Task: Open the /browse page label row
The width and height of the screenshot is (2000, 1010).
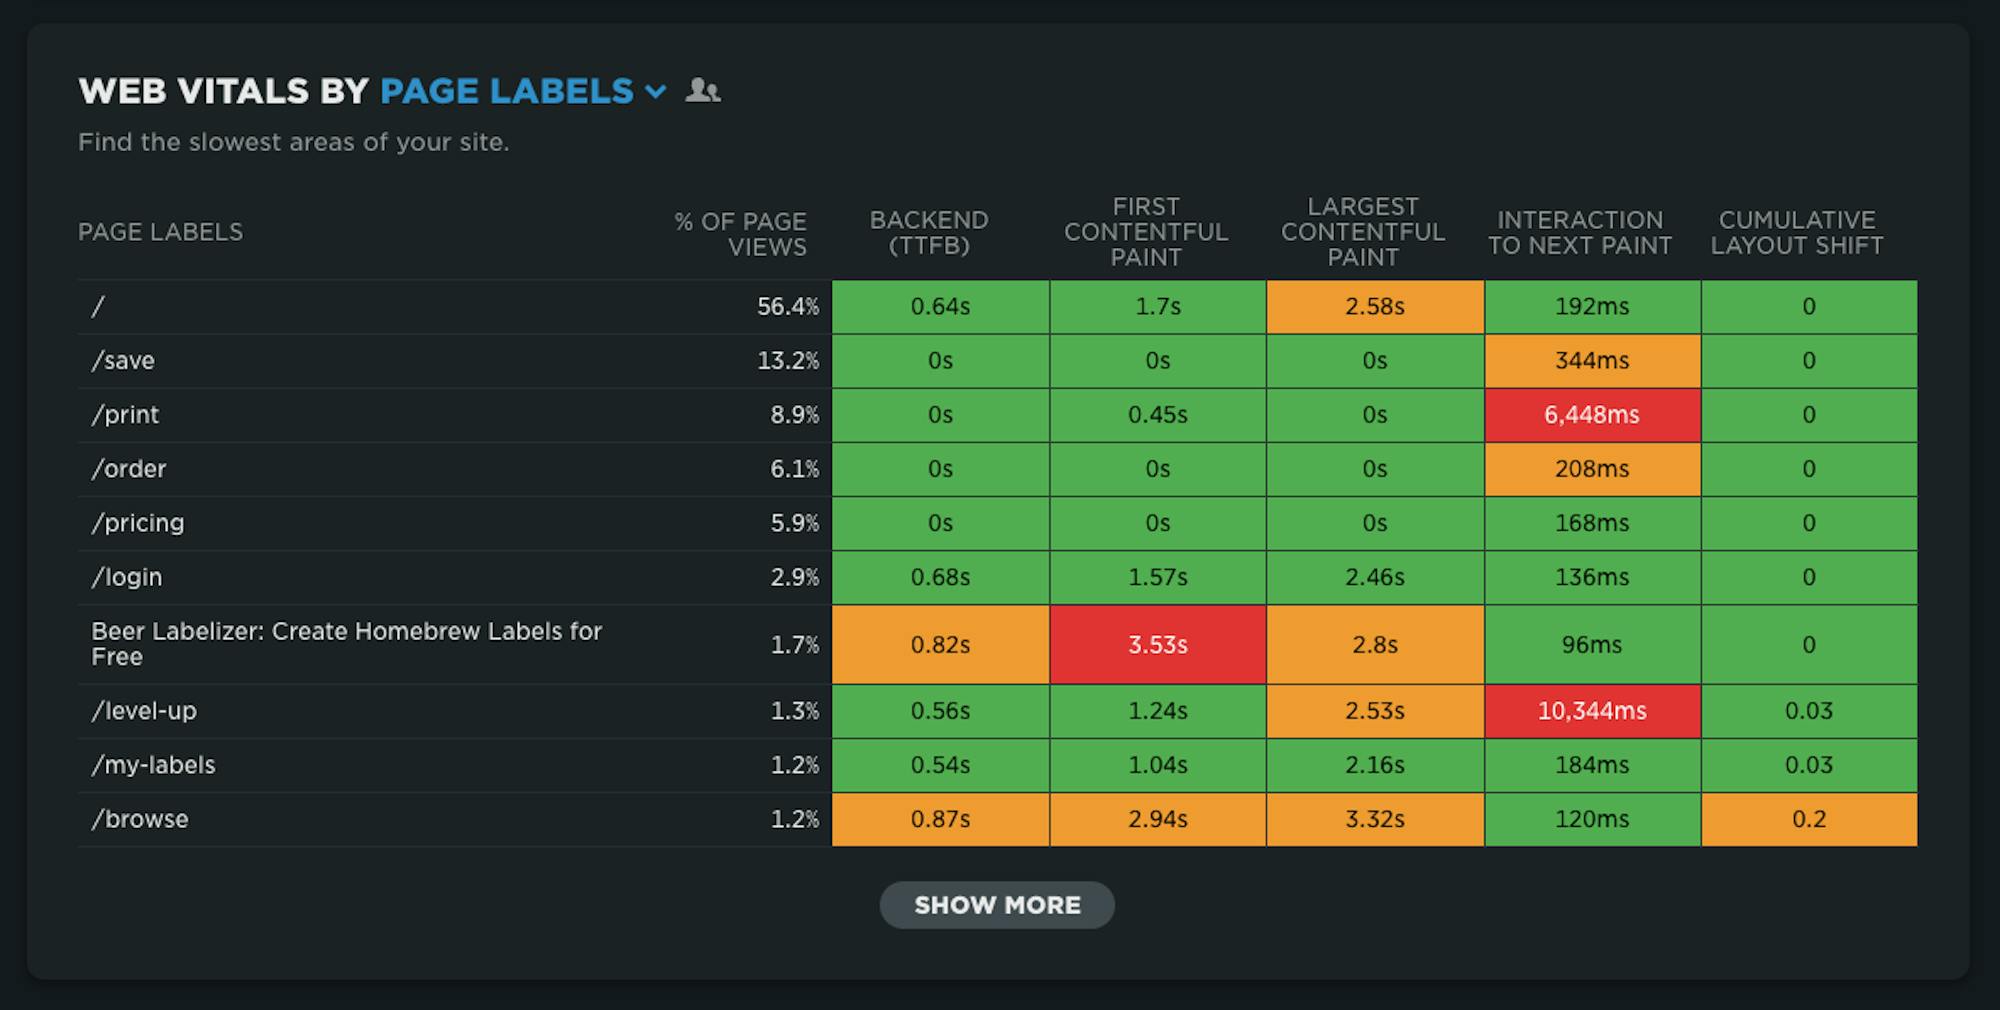Action: coord(140,819)
